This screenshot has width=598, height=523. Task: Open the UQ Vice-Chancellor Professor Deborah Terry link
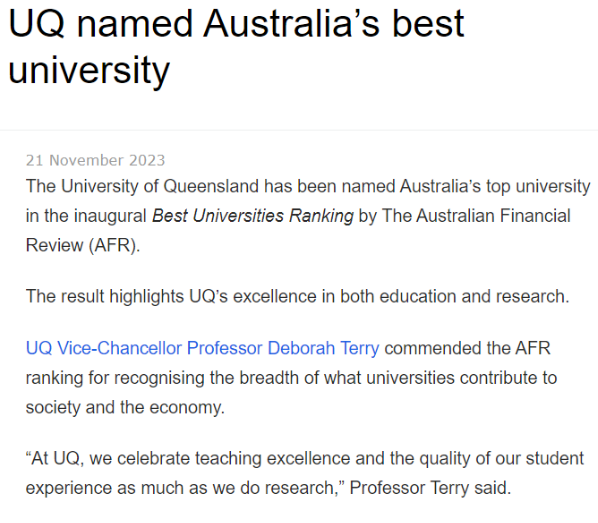(203, 348)
